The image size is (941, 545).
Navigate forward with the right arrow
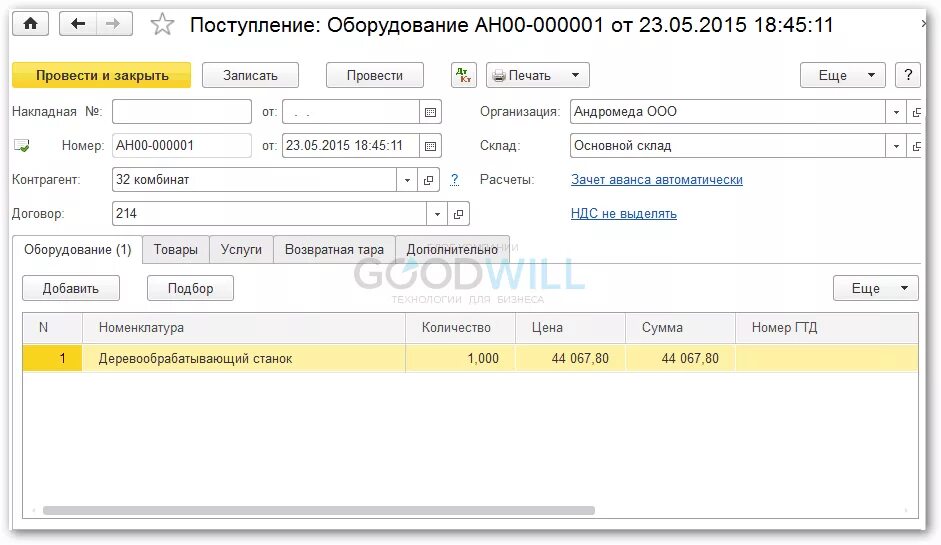click(x=113, y=24)
